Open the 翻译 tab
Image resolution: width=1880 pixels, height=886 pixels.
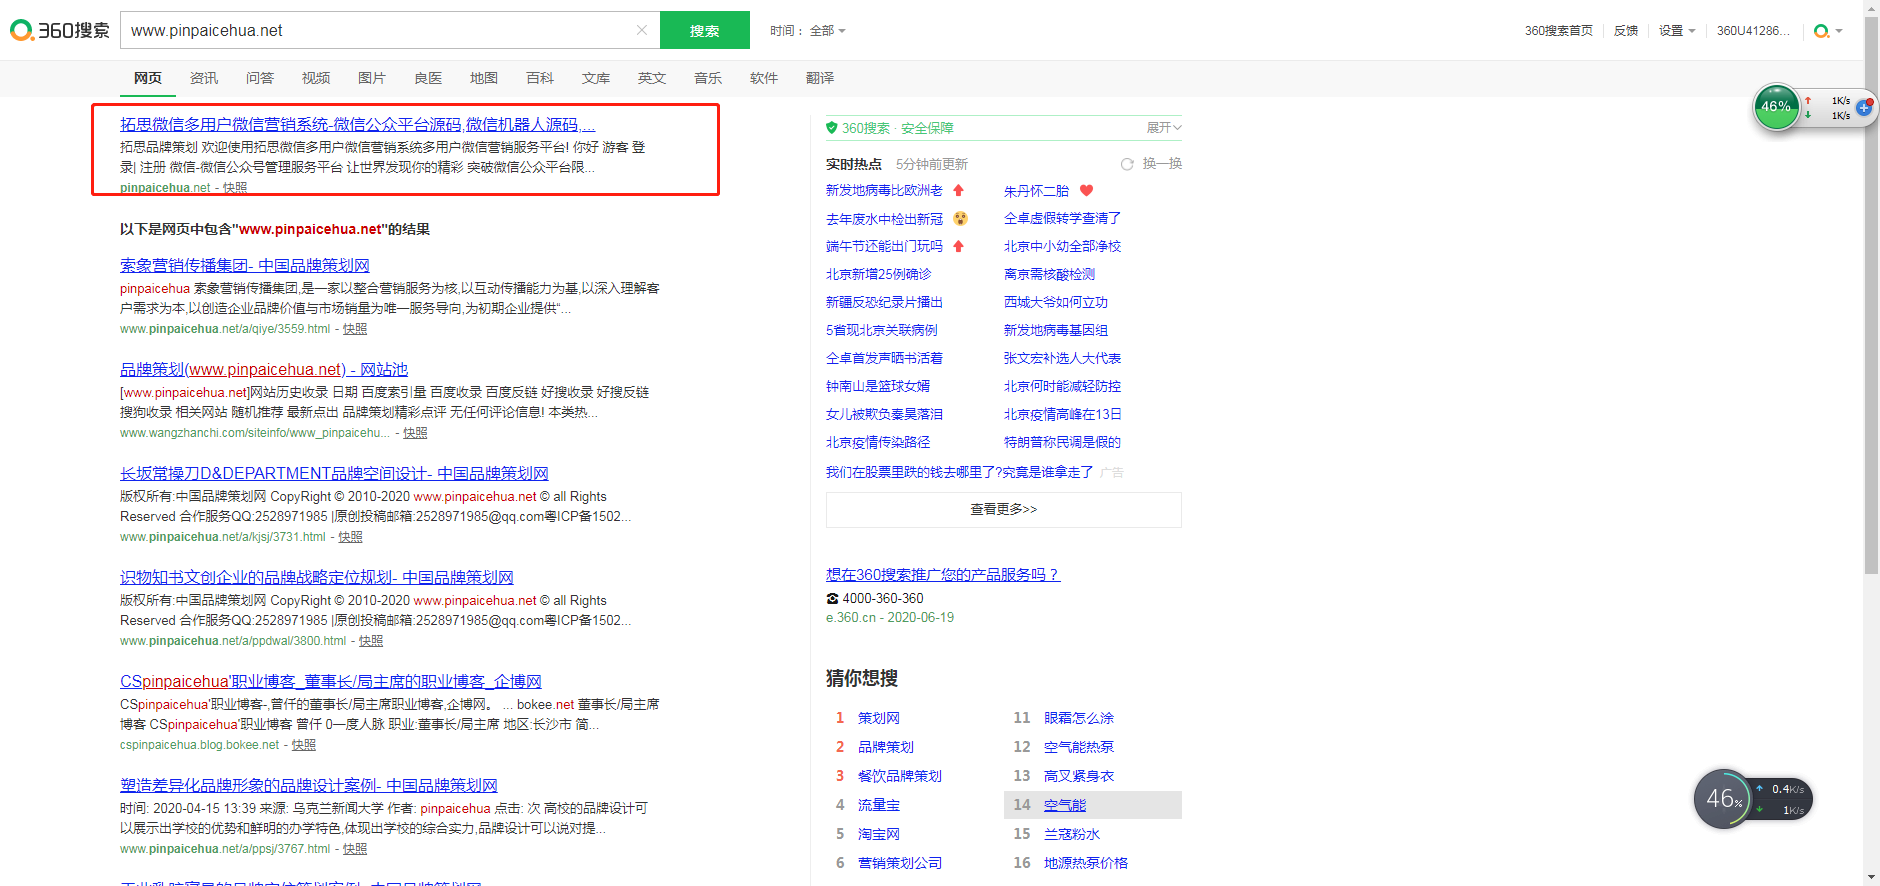coord(820,78)
